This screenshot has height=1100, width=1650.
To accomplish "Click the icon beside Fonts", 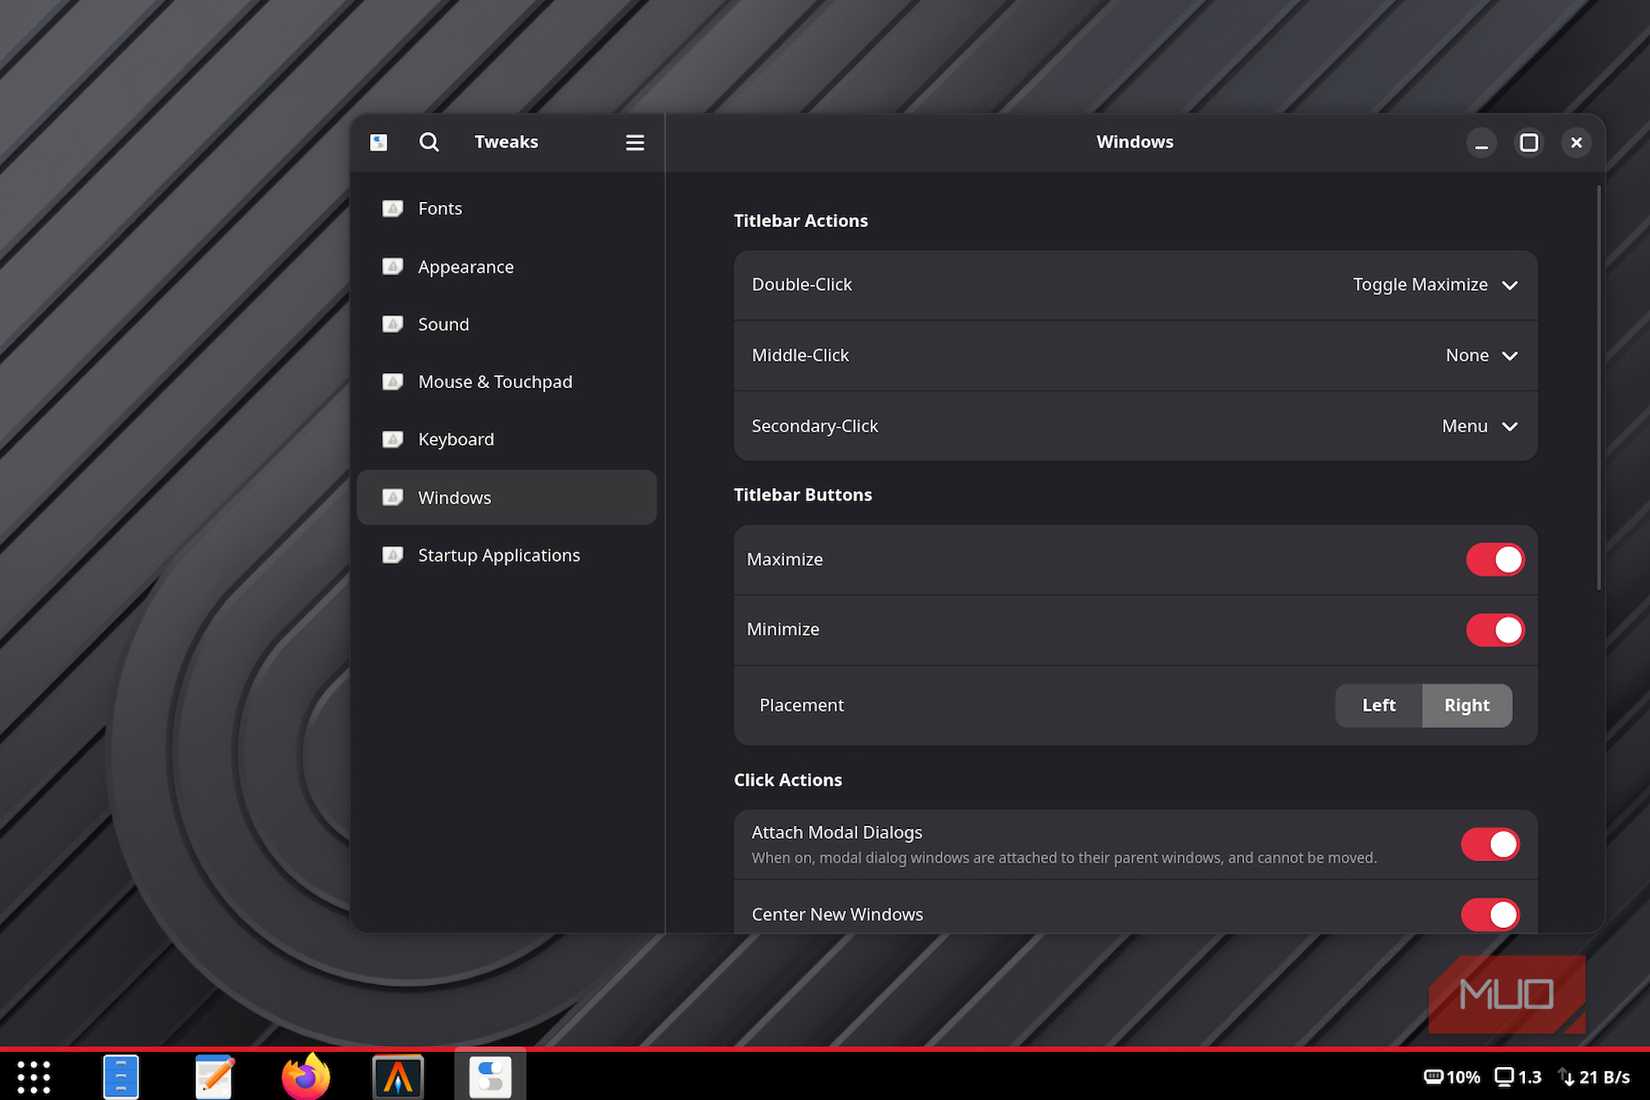I will click(393, 208).
